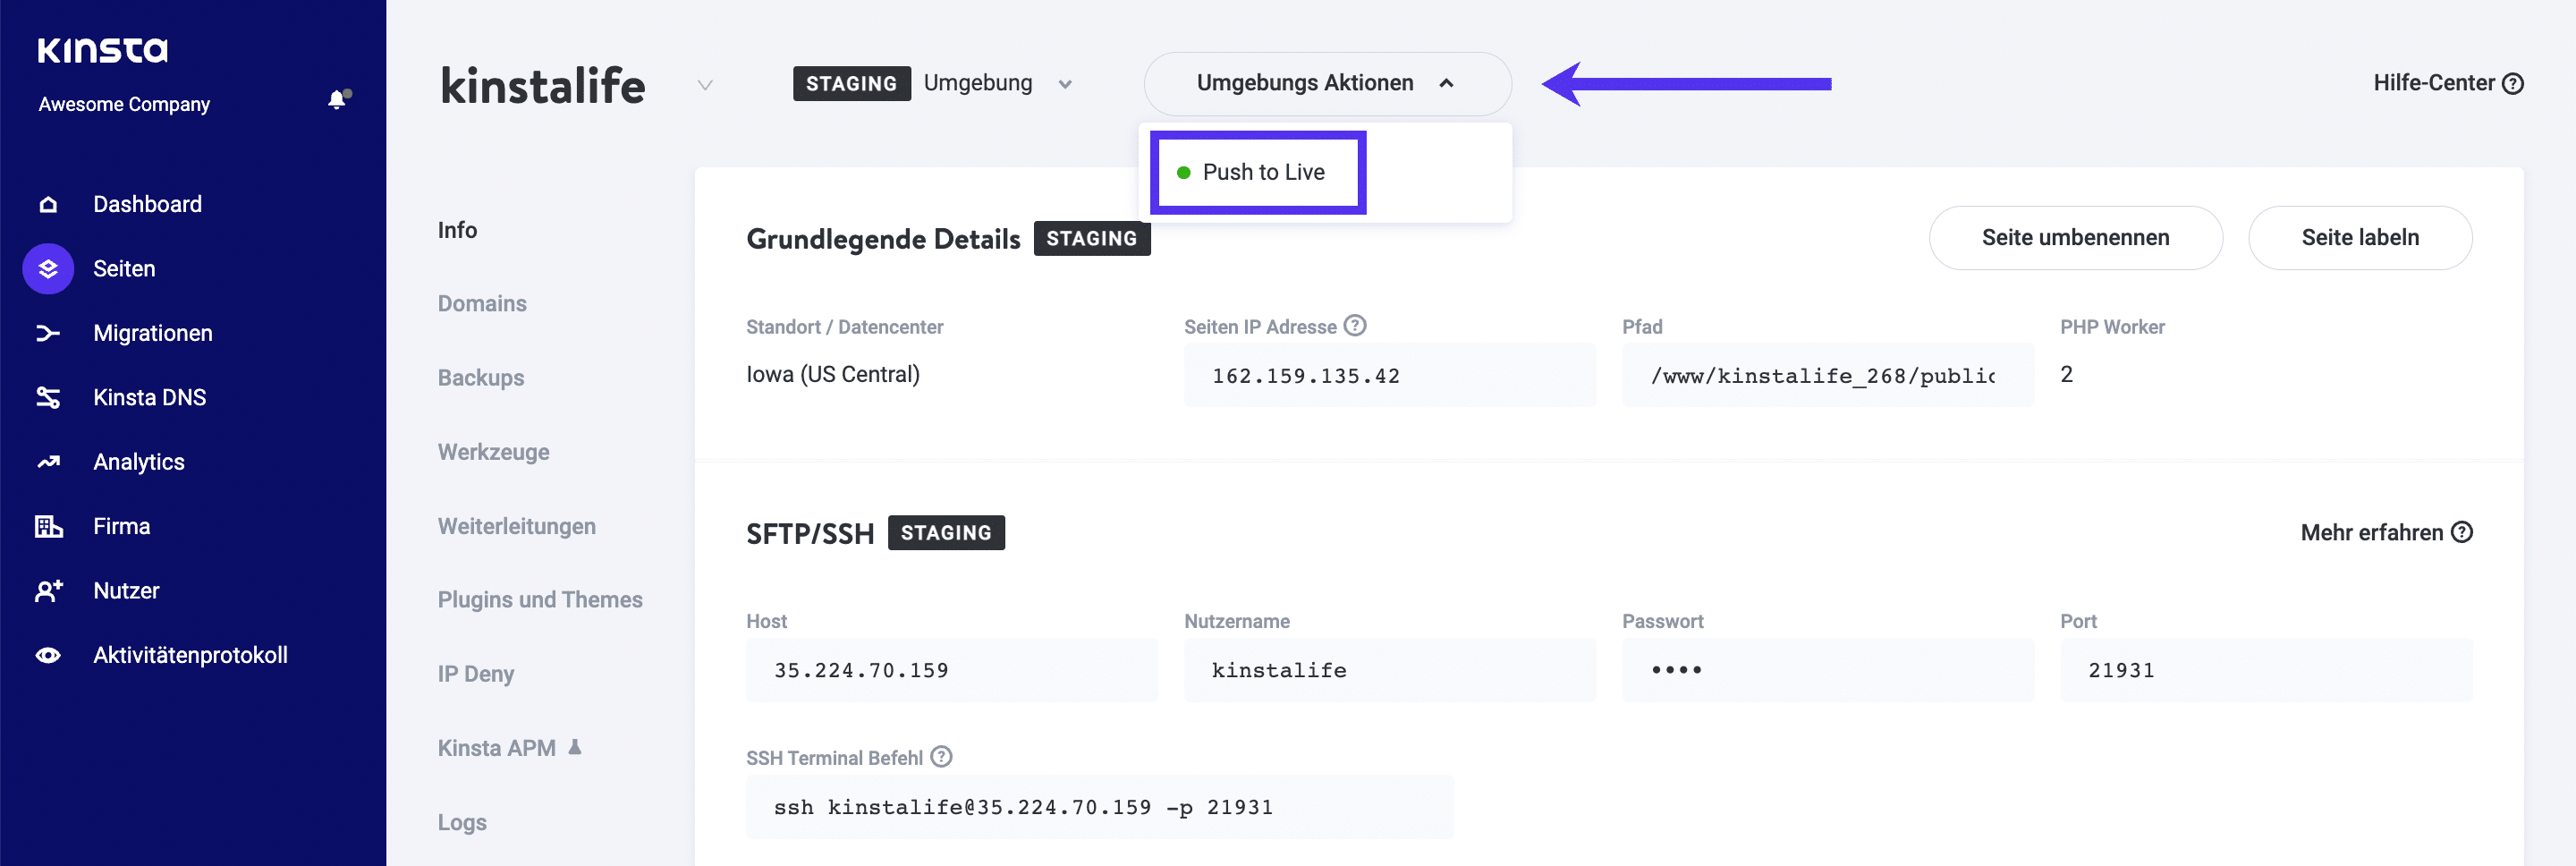Click the Passwort field
This screenshot has height=866, width=2576.
(x=1827, y=670)
